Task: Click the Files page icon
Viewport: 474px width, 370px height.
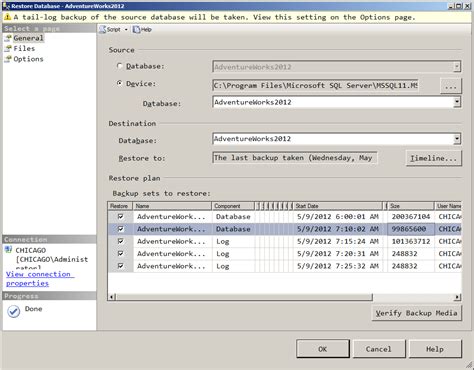Action: point(8,49)
